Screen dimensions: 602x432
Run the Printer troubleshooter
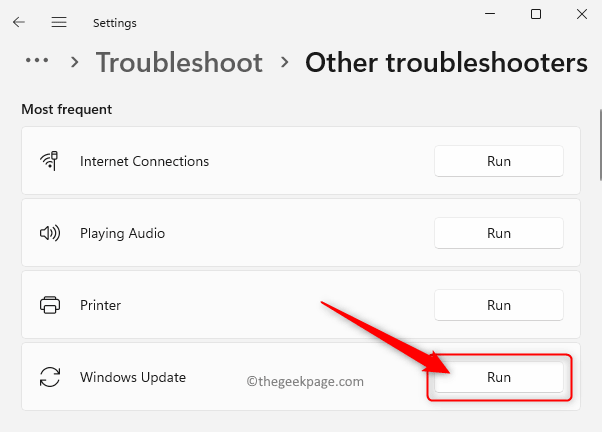[x=499, y=305]
